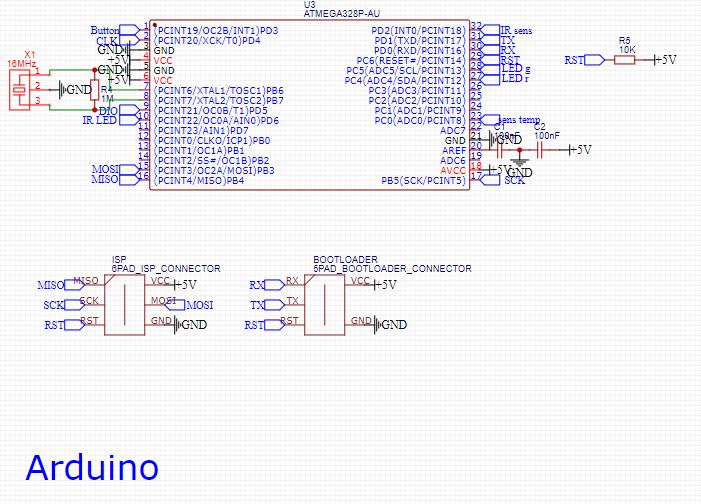Screen dimensions: 701x504
Task: Click pin label PD2(INT0/PCINT18)
Action: point(418,30)
